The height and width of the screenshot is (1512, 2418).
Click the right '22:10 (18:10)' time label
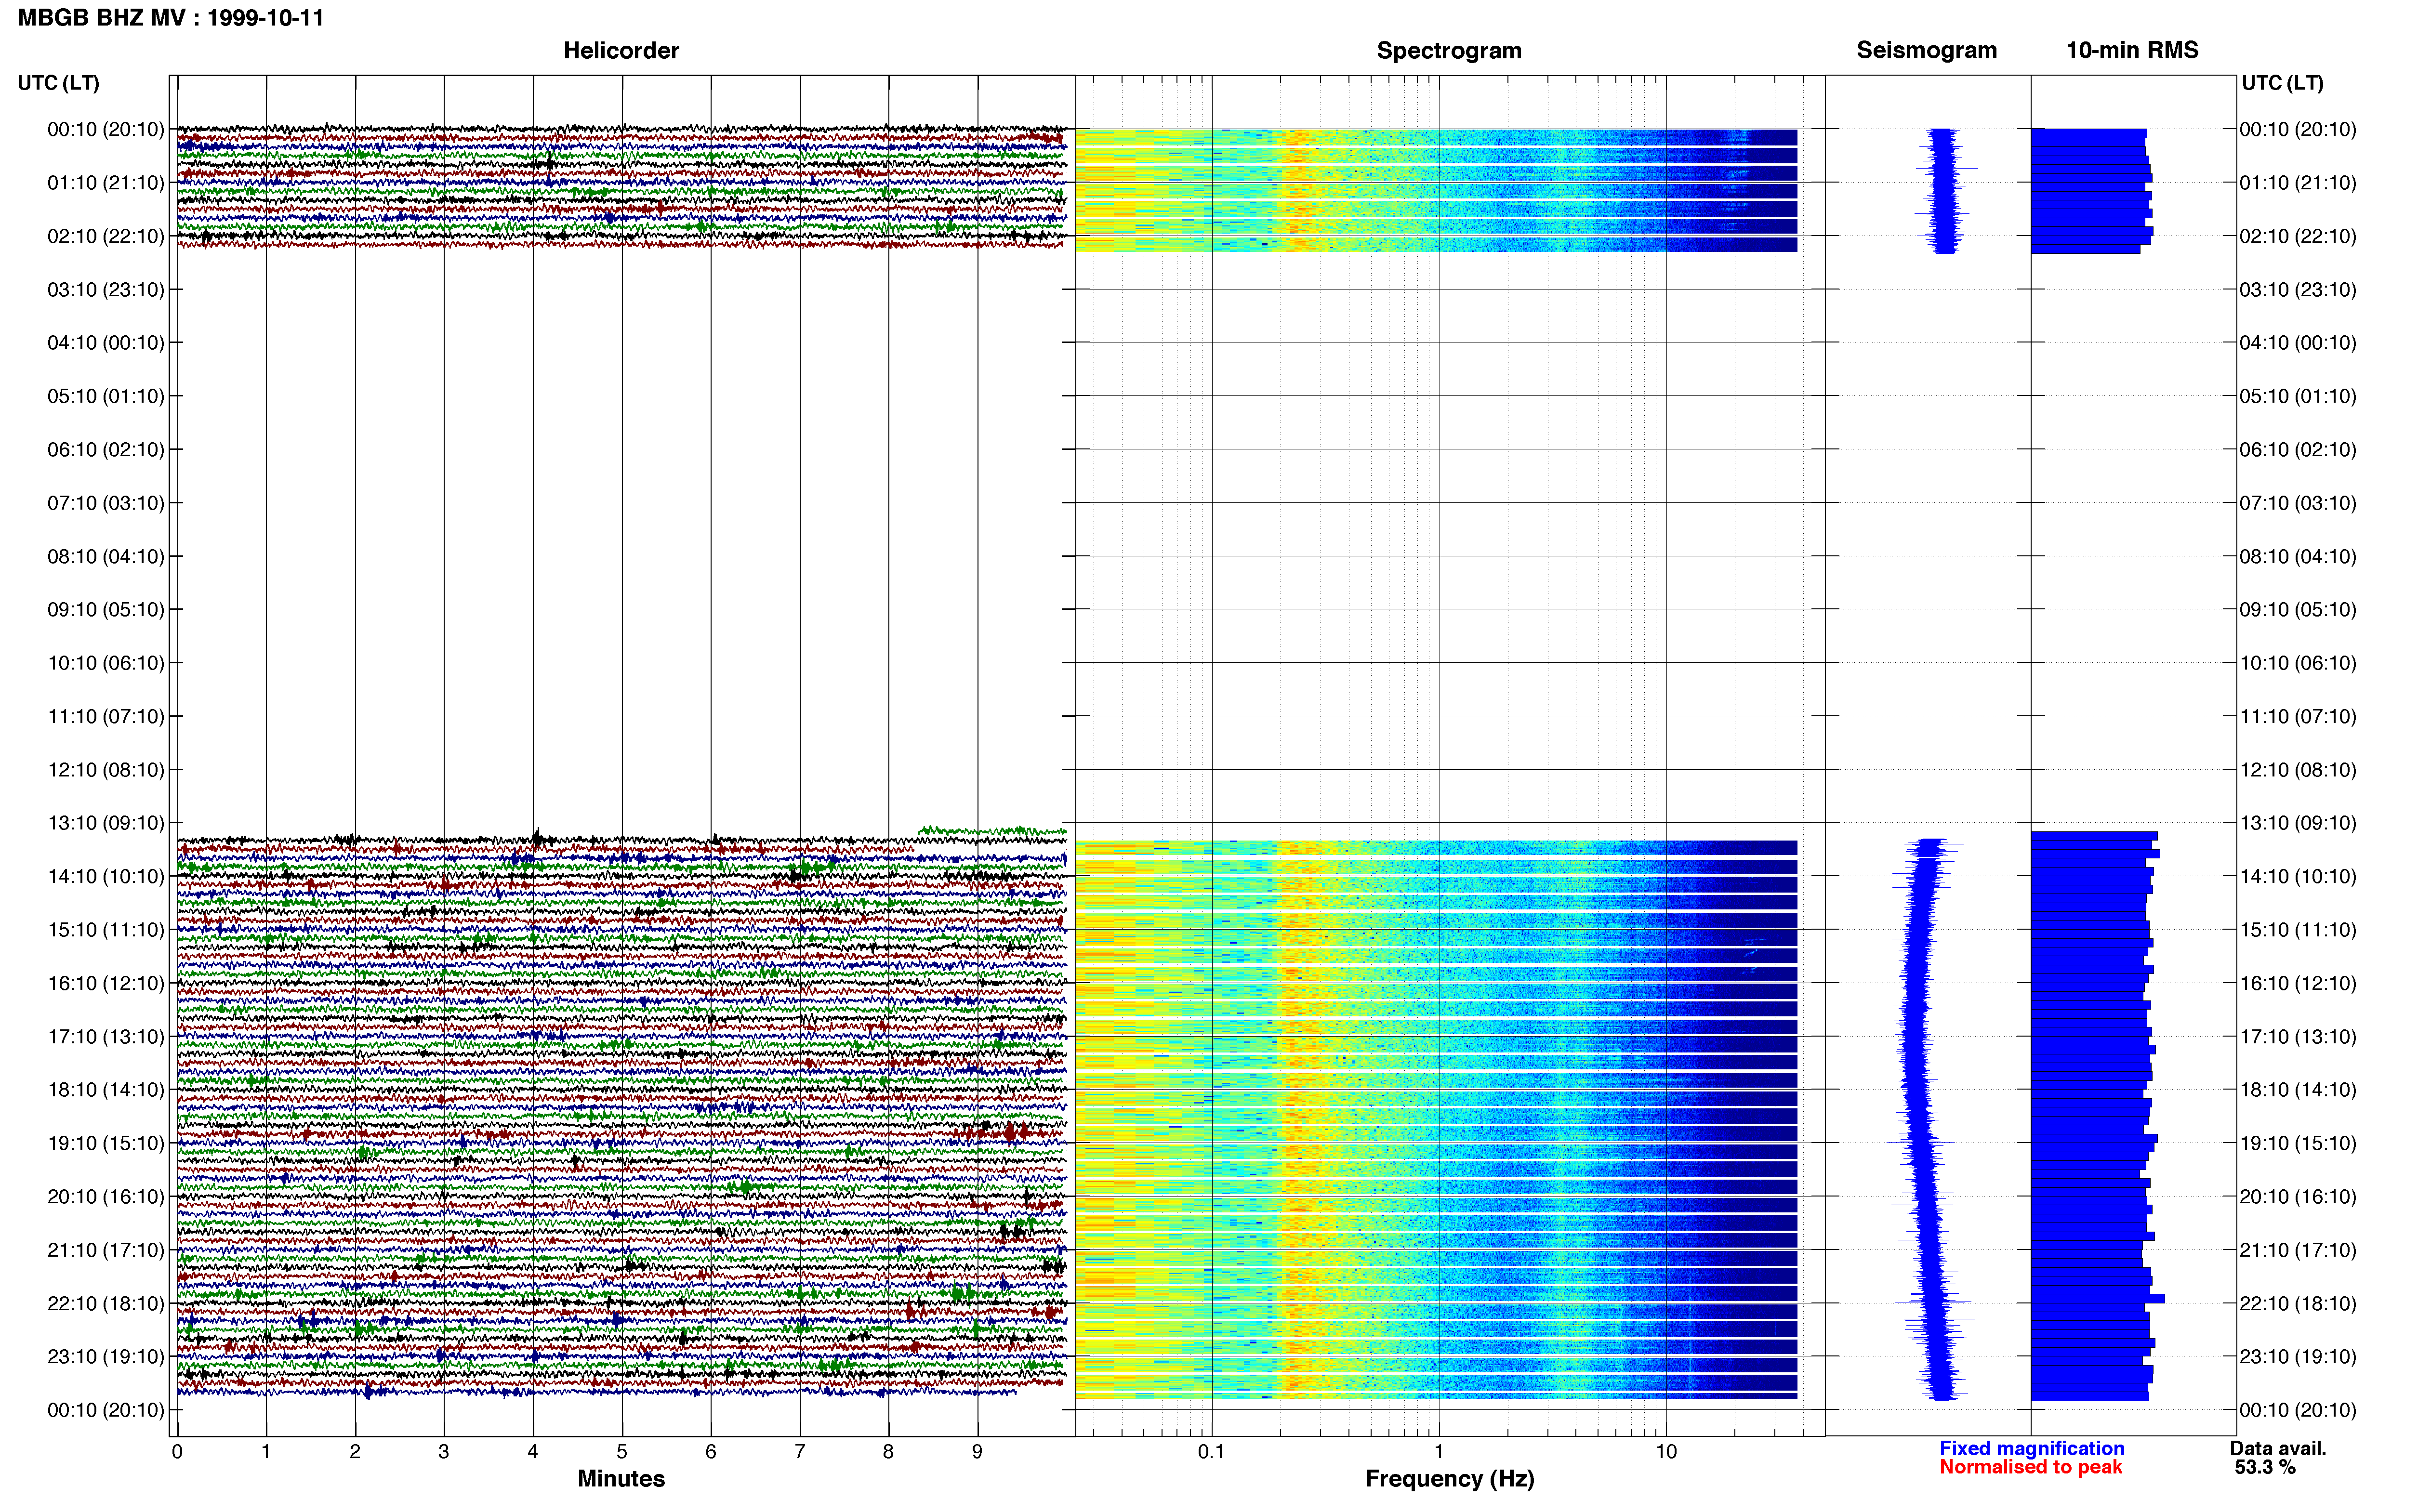pyautogui.click(x=2298, y=1303)
